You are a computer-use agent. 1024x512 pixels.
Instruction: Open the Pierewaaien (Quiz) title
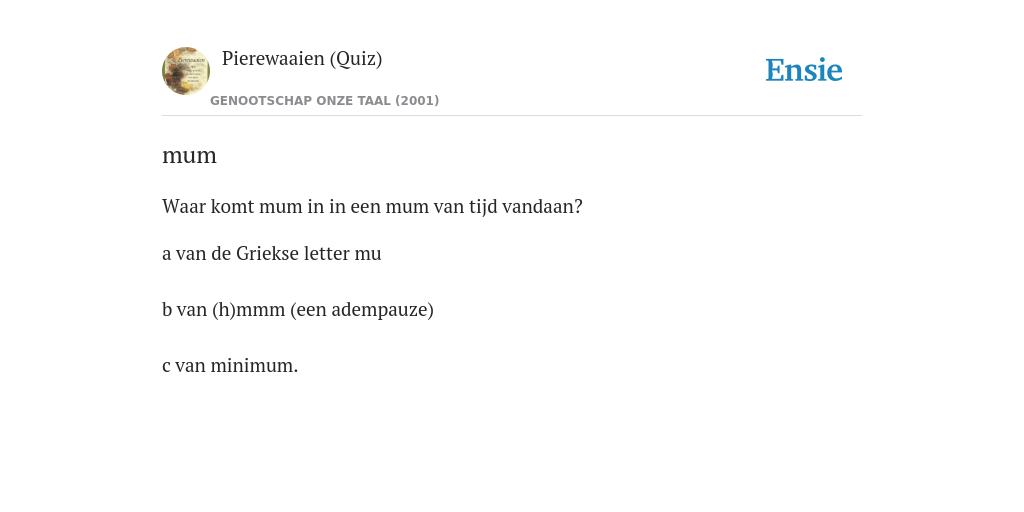(302, 59)
